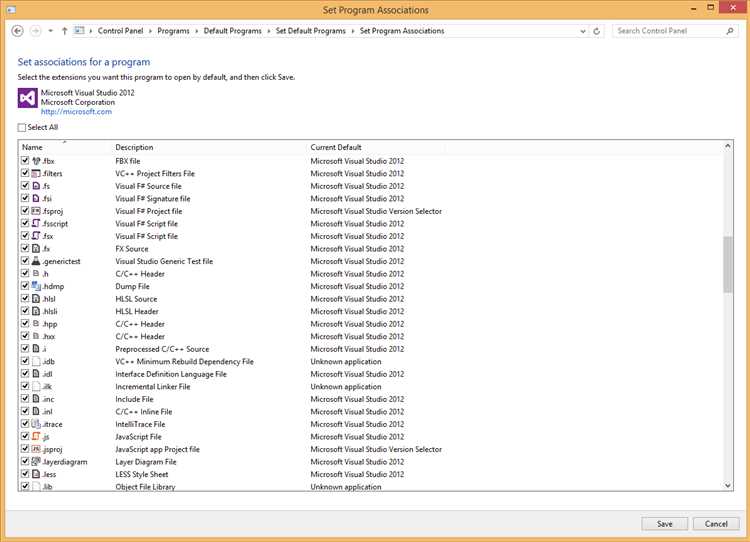Expand chevron after Control Panel breadcrumb
Viewport: 750px width, 542px height.
150,31
